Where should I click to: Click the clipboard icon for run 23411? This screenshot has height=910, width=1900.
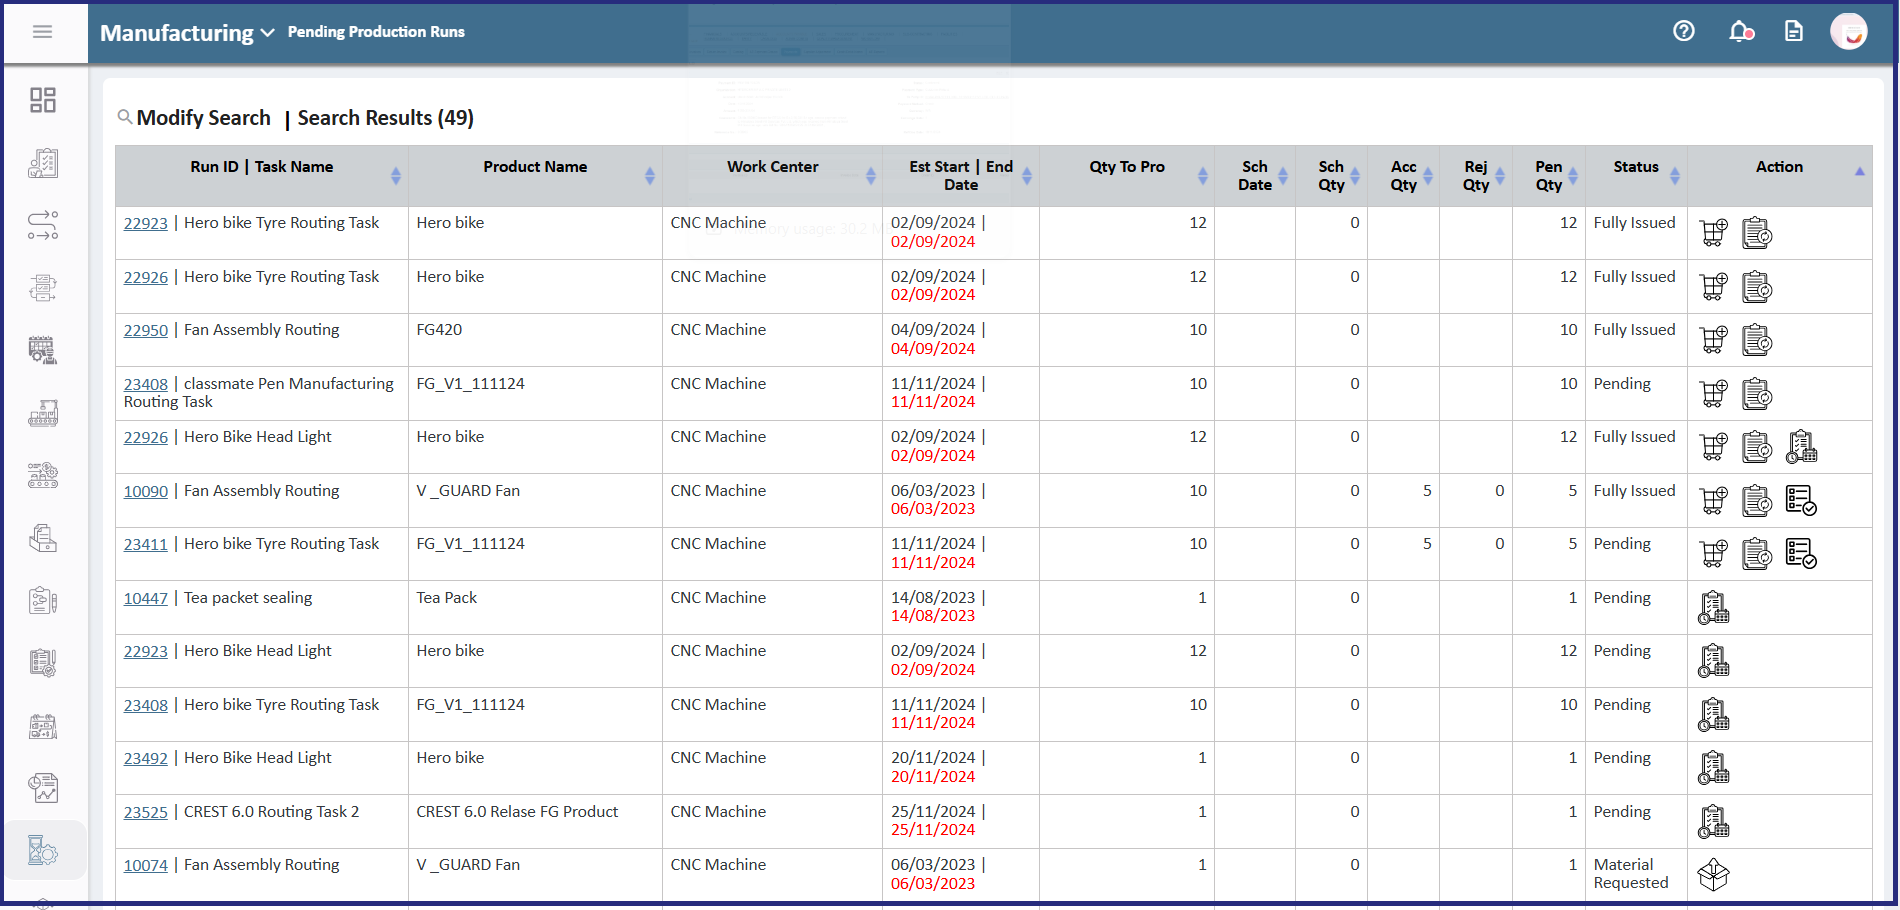pyautogui.click(x=1757, y=554)
